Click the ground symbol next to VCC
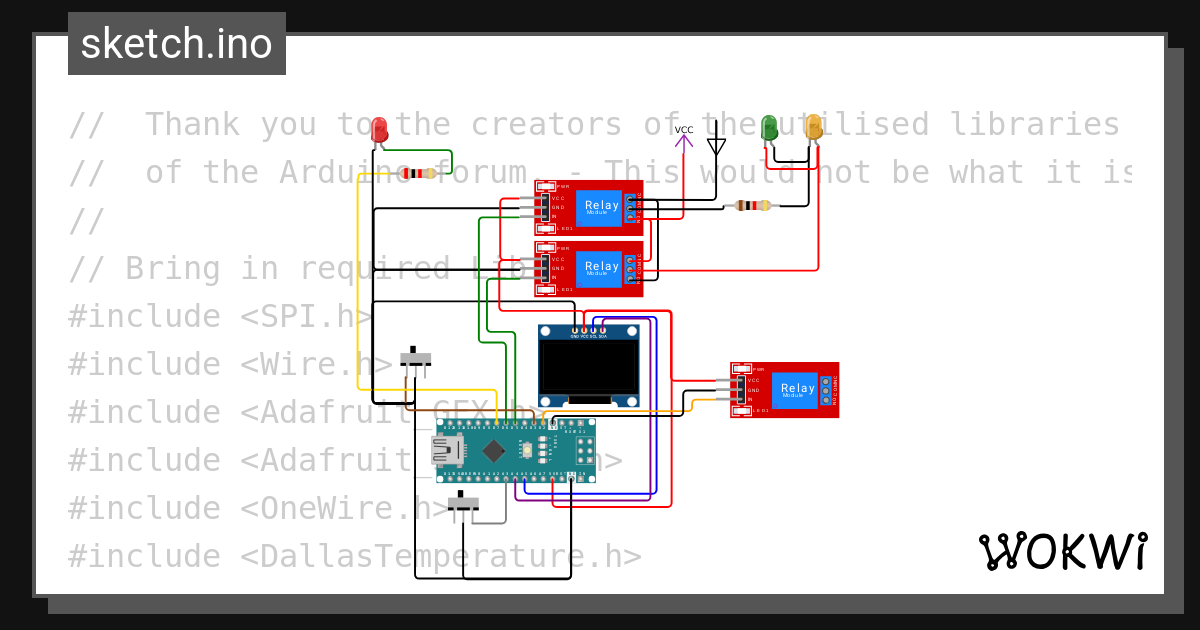 (716, 138)
